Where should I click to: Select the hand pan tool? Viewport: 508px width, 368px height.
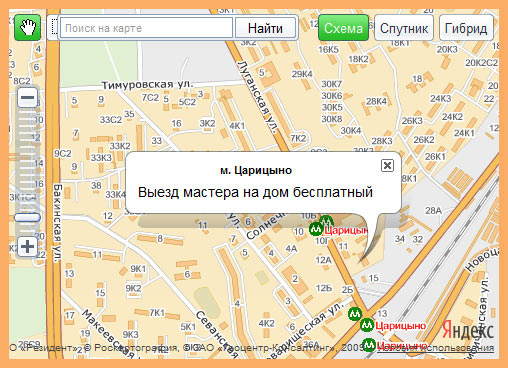pos(28,28)
